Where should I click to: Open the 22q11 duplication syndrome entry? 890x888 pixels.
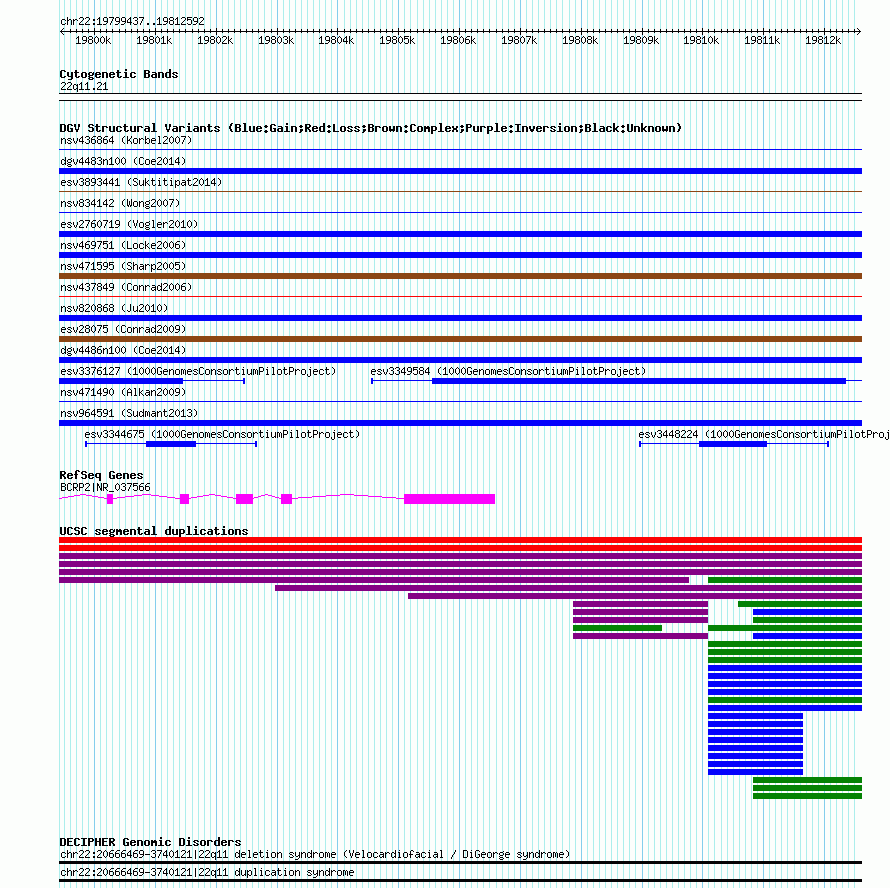[207, 873]
